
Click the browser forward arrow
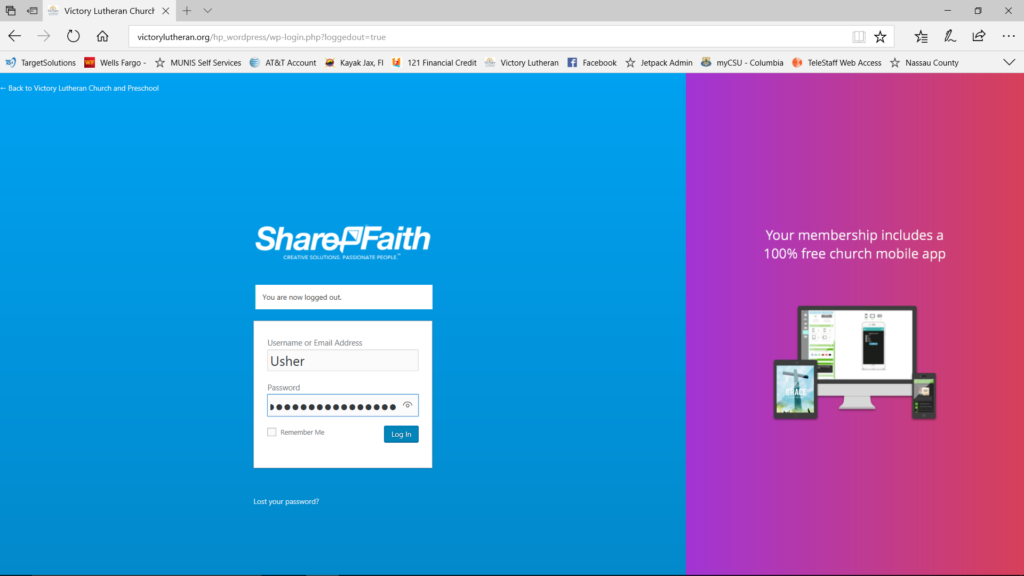pyautogui.click(x=44, y=37)
